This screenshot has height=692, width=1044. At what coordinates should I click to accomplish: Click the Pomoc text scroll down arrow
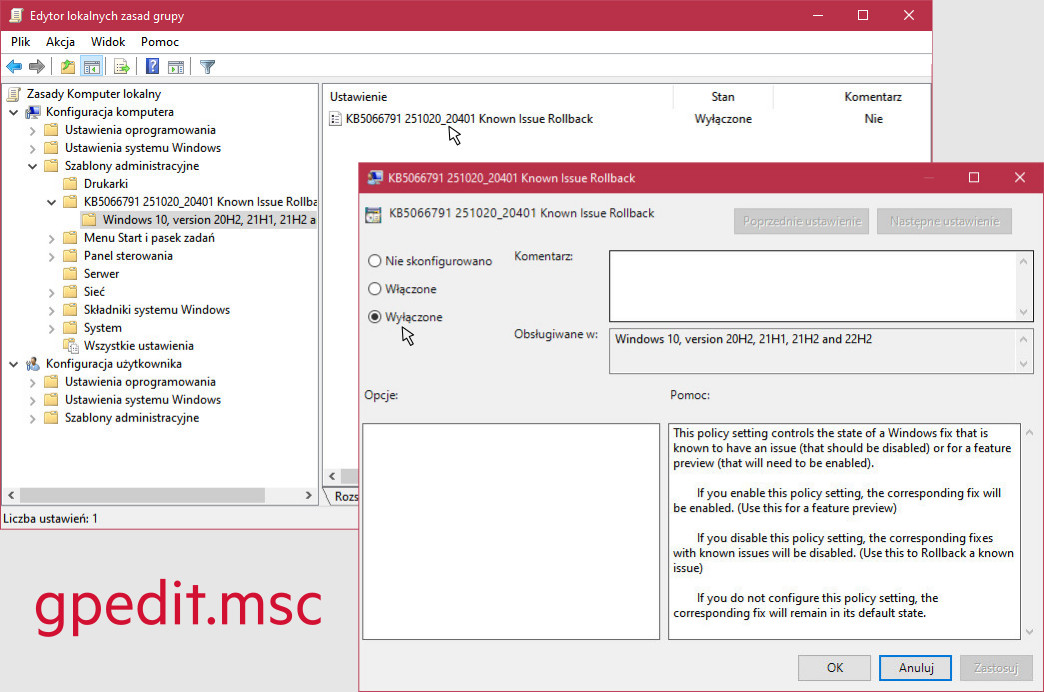pos(1029,632)
